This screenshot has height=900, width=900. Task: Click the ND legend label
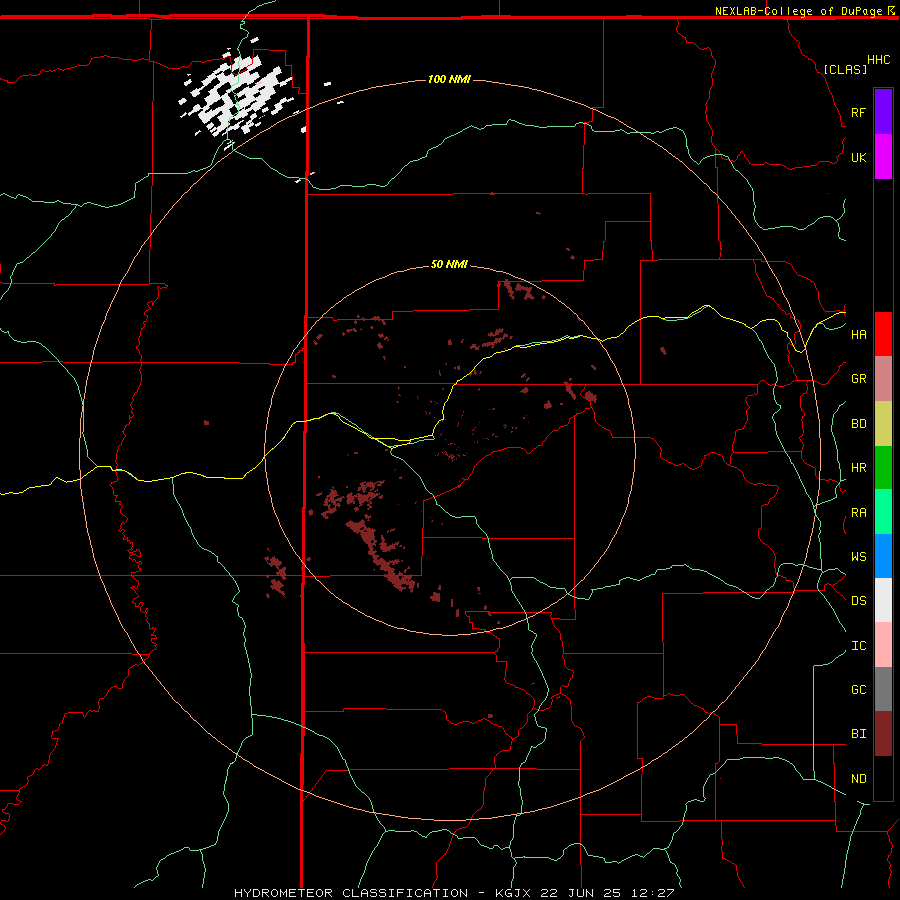858,779
